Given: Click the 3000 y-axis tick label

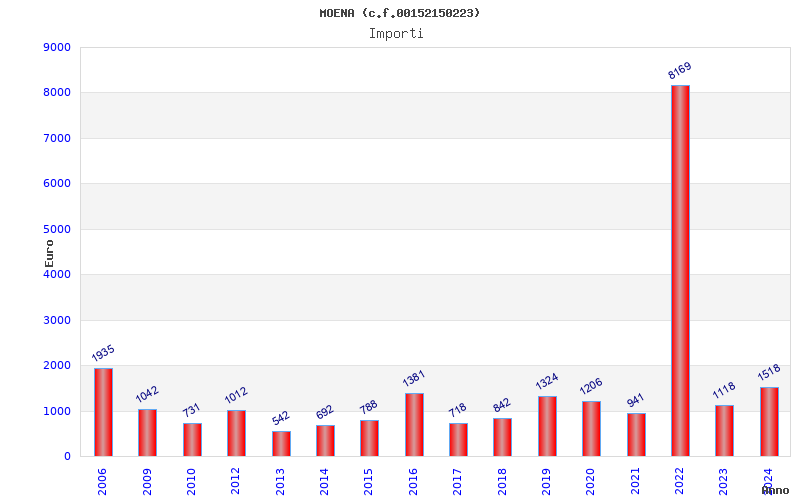Looking at the screenshot, I should [x=57, y=320].
